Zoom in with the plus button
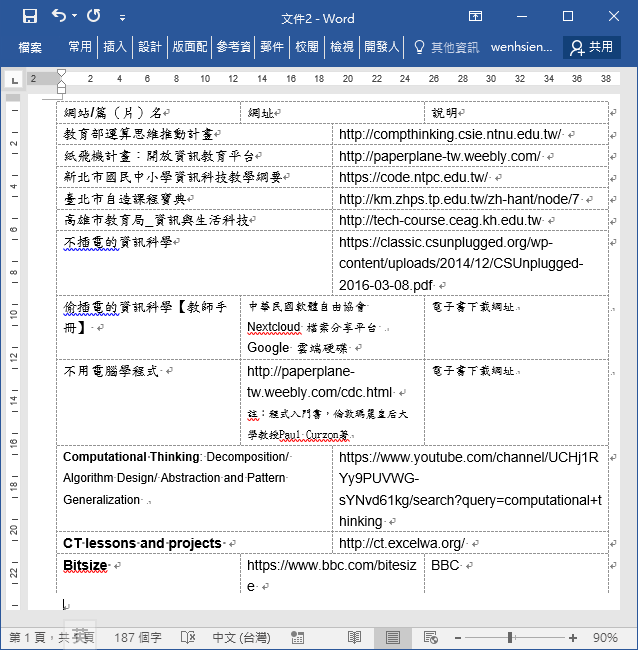 point(573,638)
